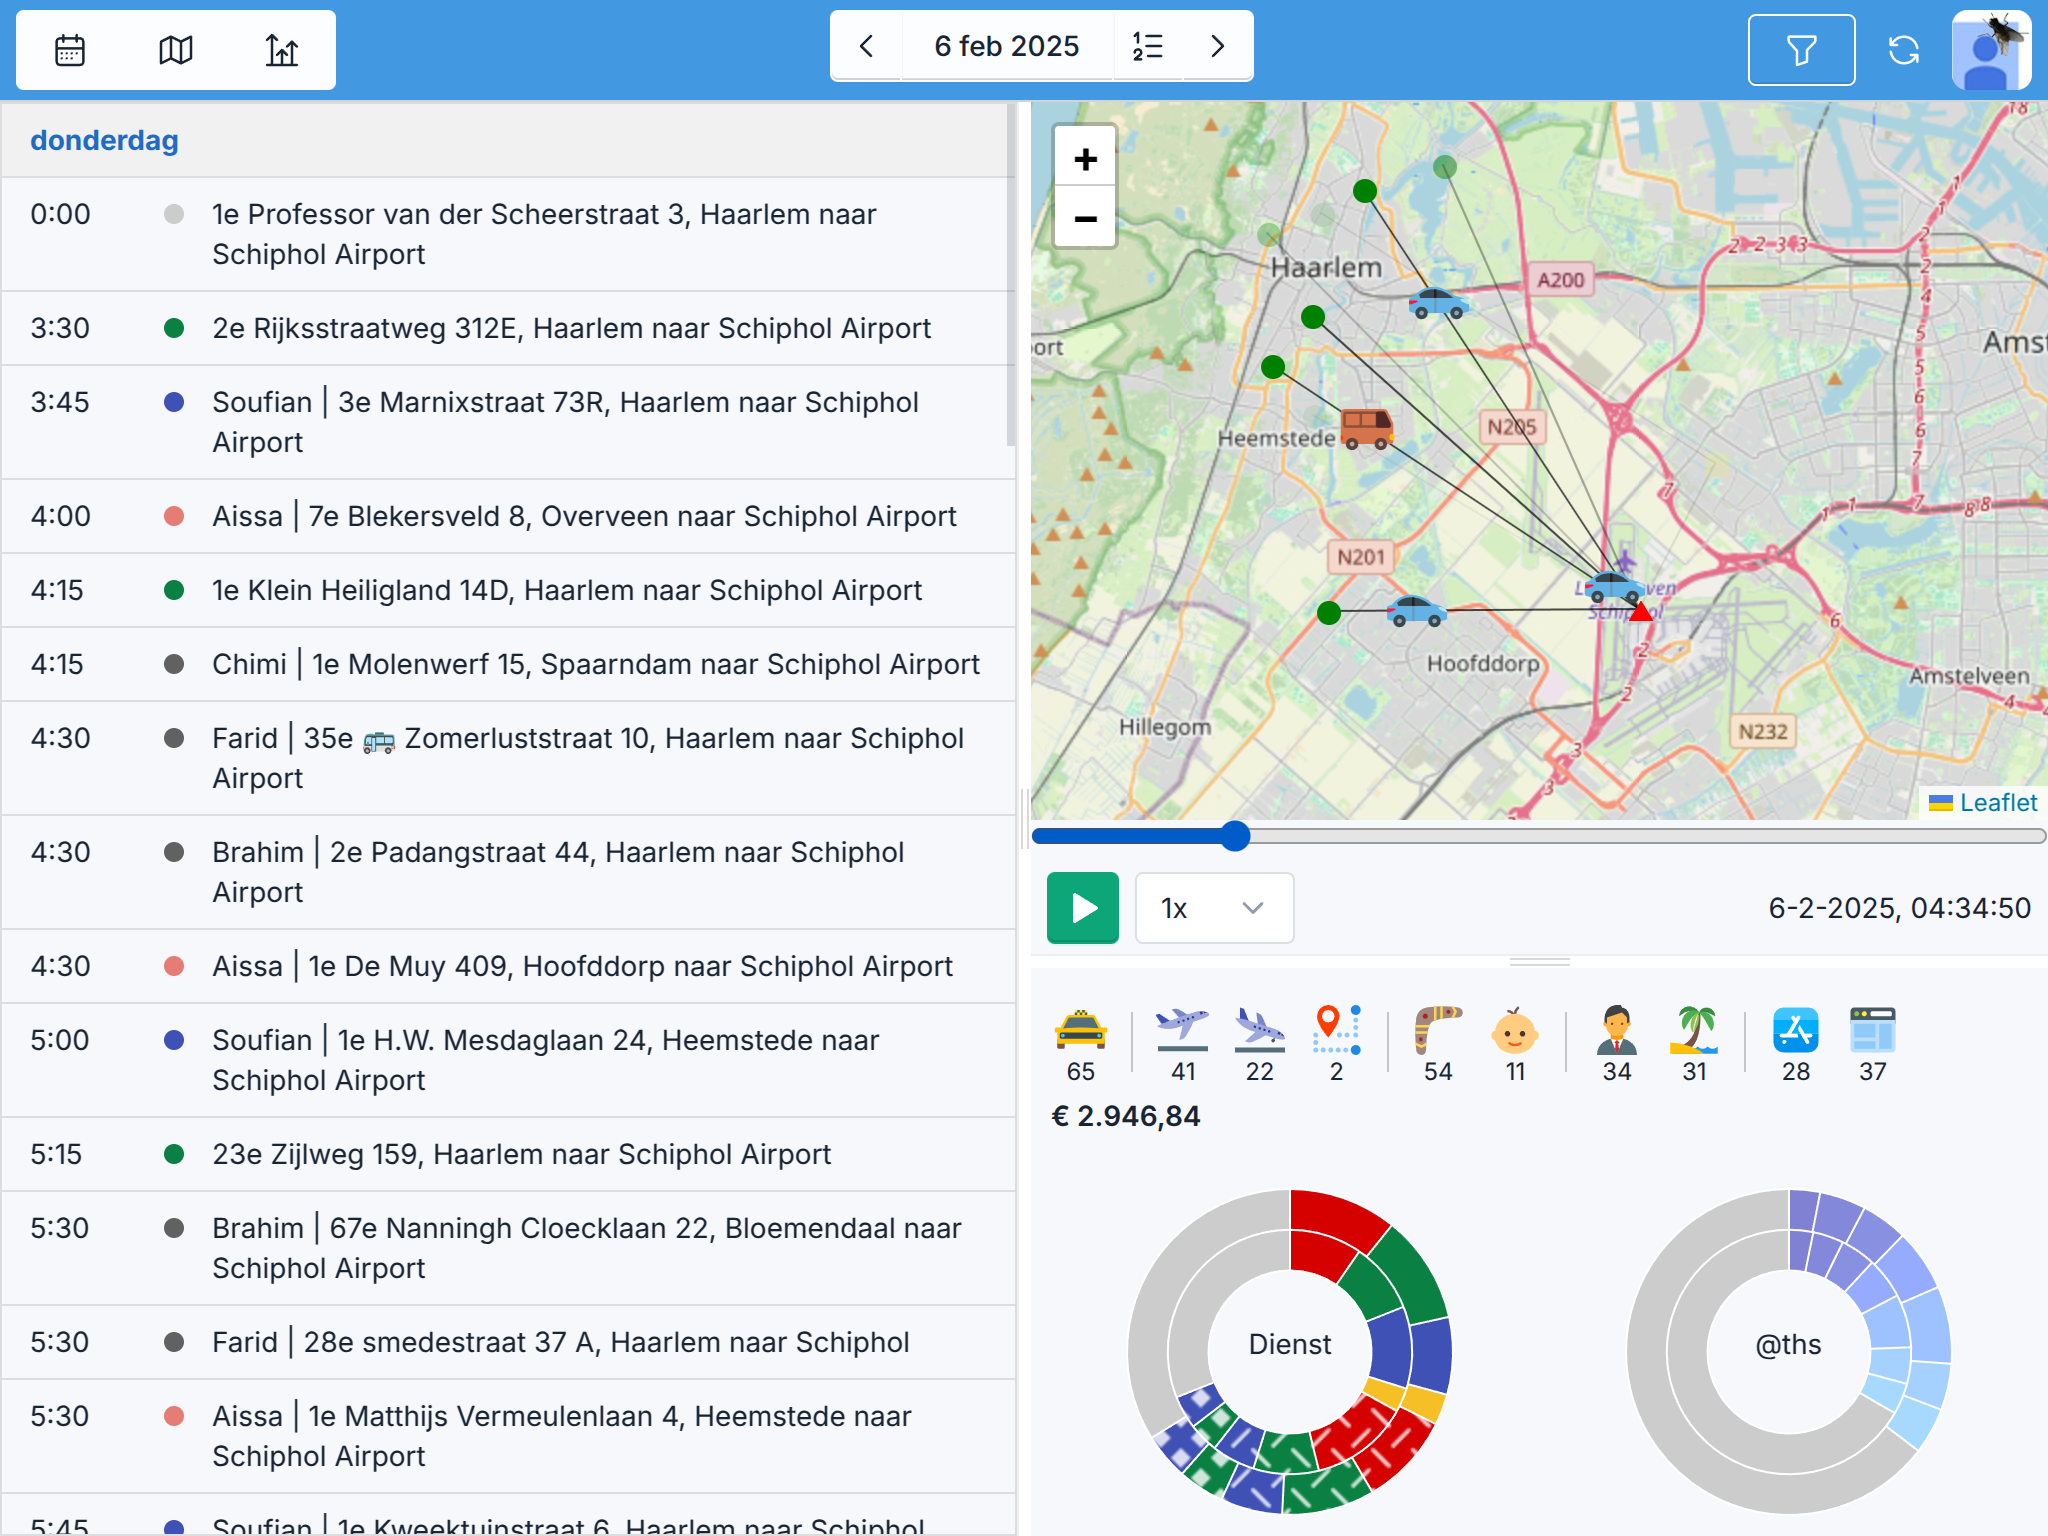Open Aissa's 4:00 Blekersveld 8 ride
Screen dimensions: 2048x1536
(x=508, y=516)
